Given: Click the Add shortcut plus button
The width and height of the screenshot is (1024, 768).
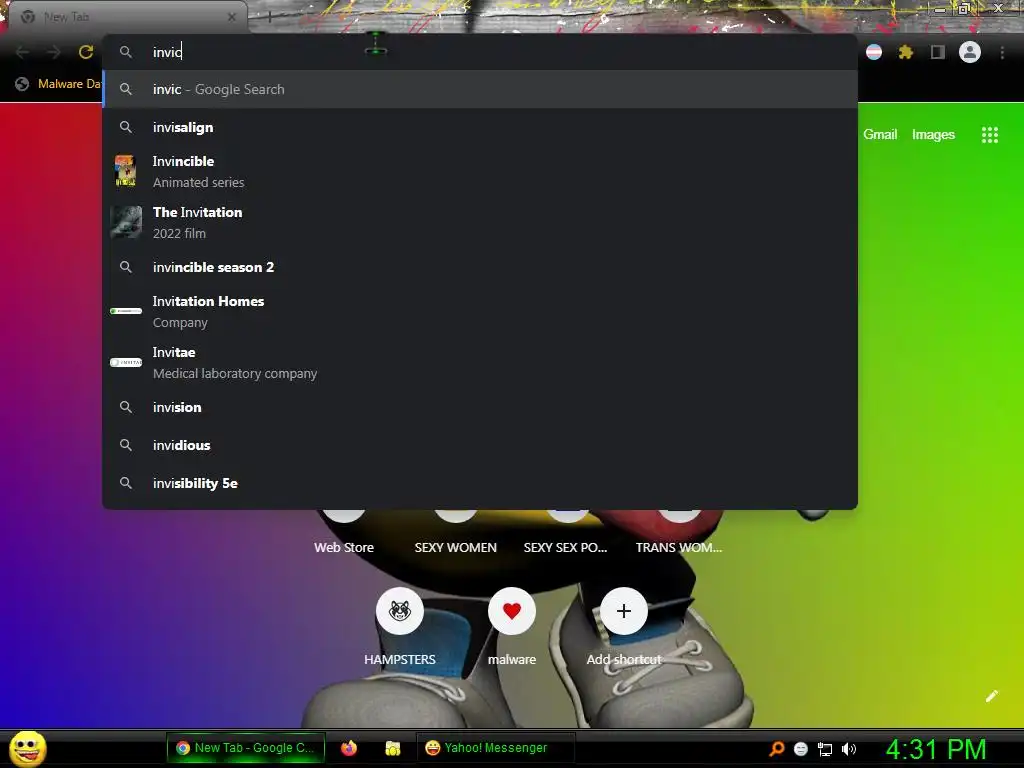Looking at the screenshot, I should (624, 611).
